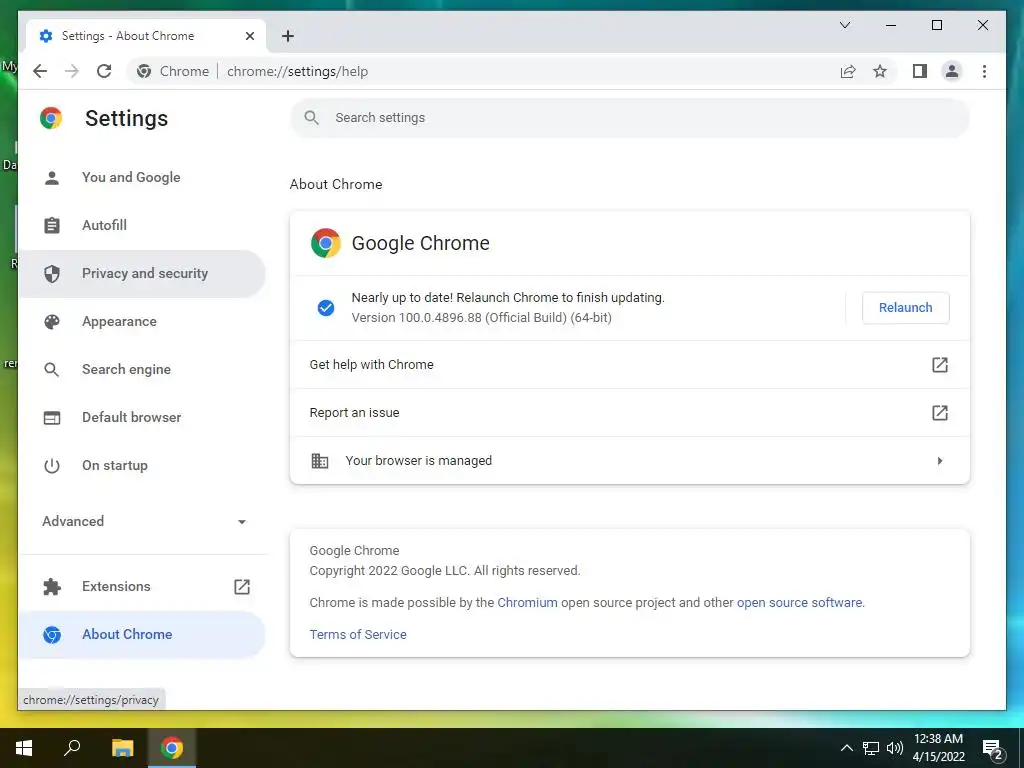Open File Explorer from the taskbar
The width and height of the screenshot is (1024, 768).
click(122, 748)
